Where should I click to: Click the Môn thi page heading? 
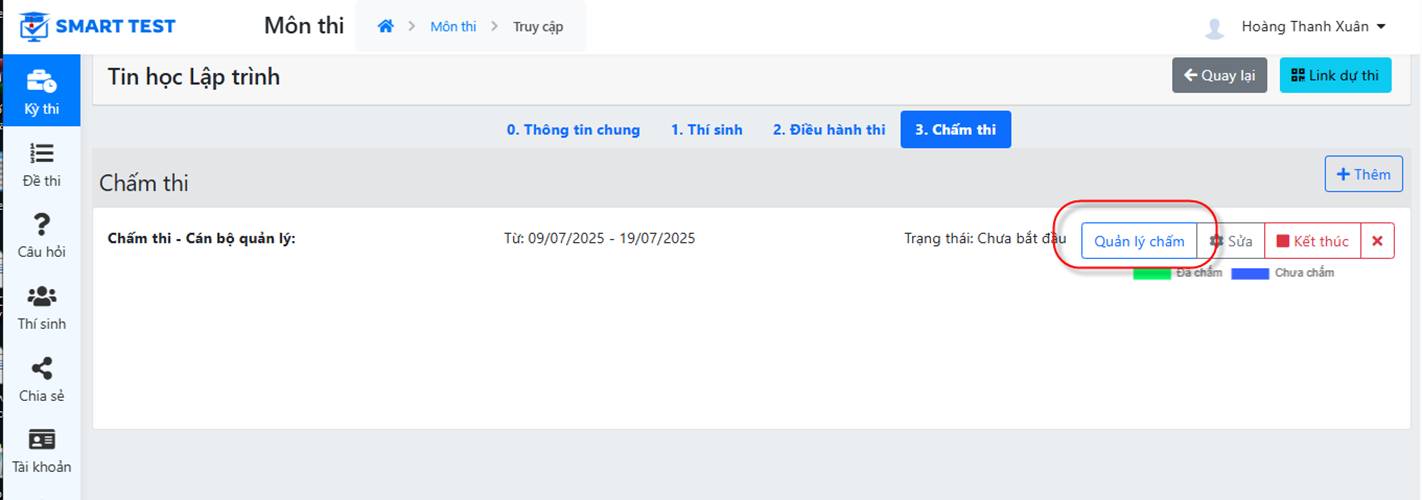click(304, 26)
